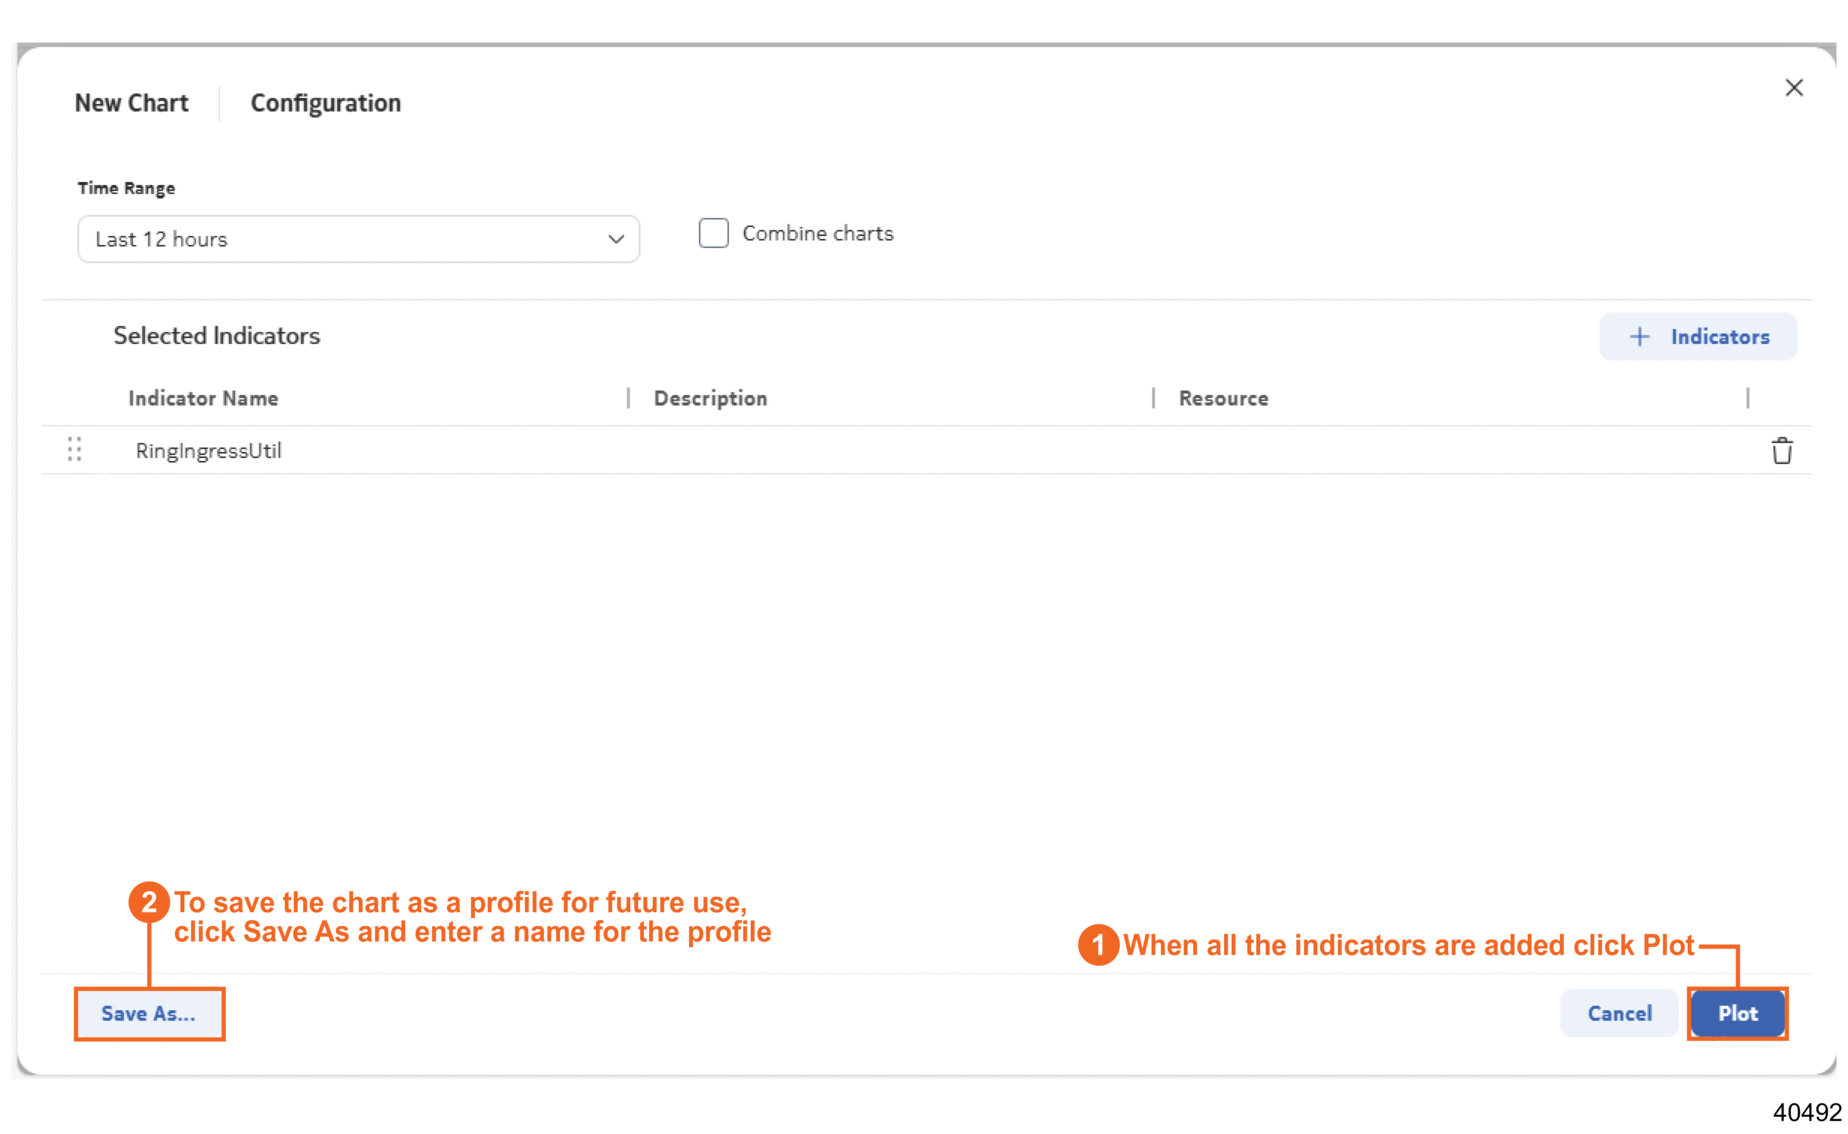Switch to the New Chart tab
Image resolution: width=1848 pixels, height=1134 pixels.
tap(131, 103)
